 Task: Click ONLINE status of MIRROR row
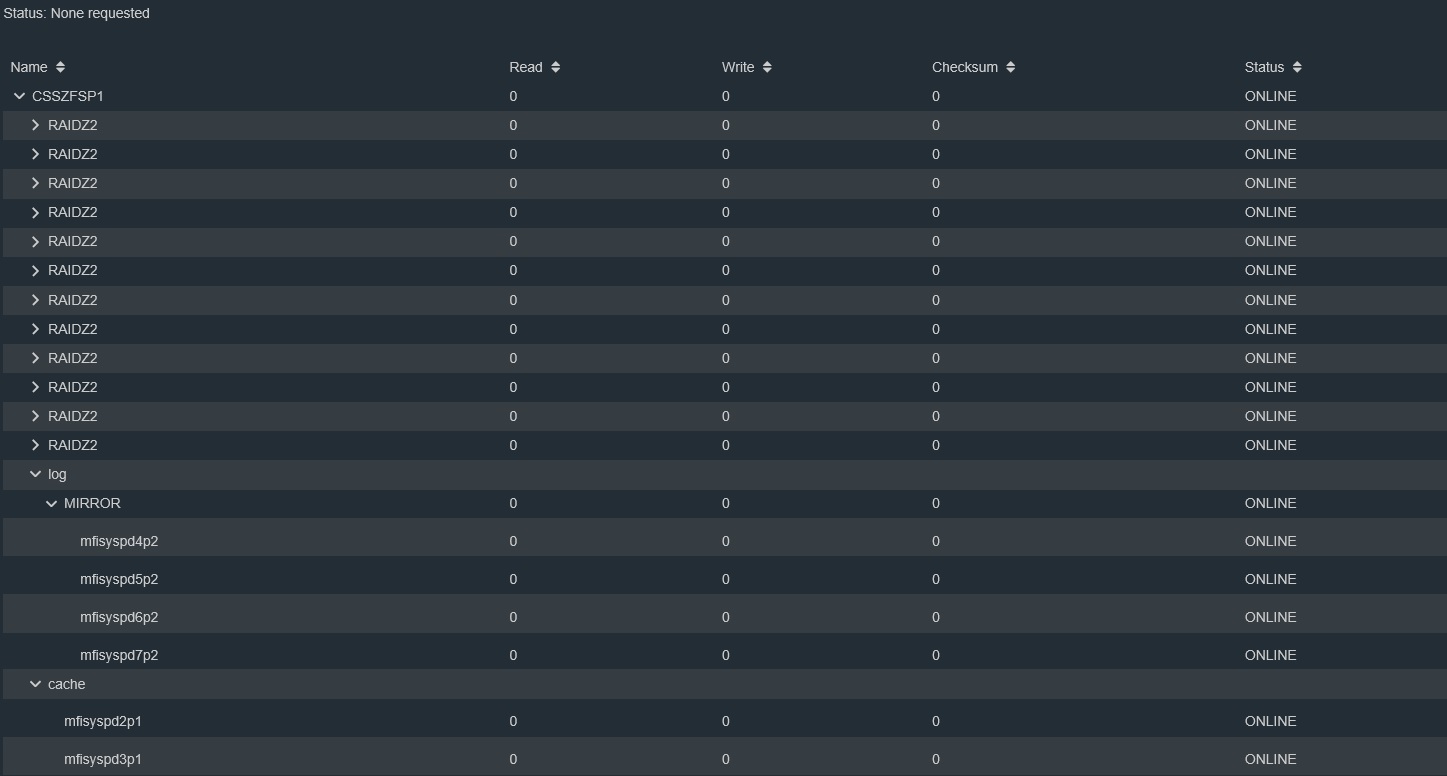[1270, 503]
